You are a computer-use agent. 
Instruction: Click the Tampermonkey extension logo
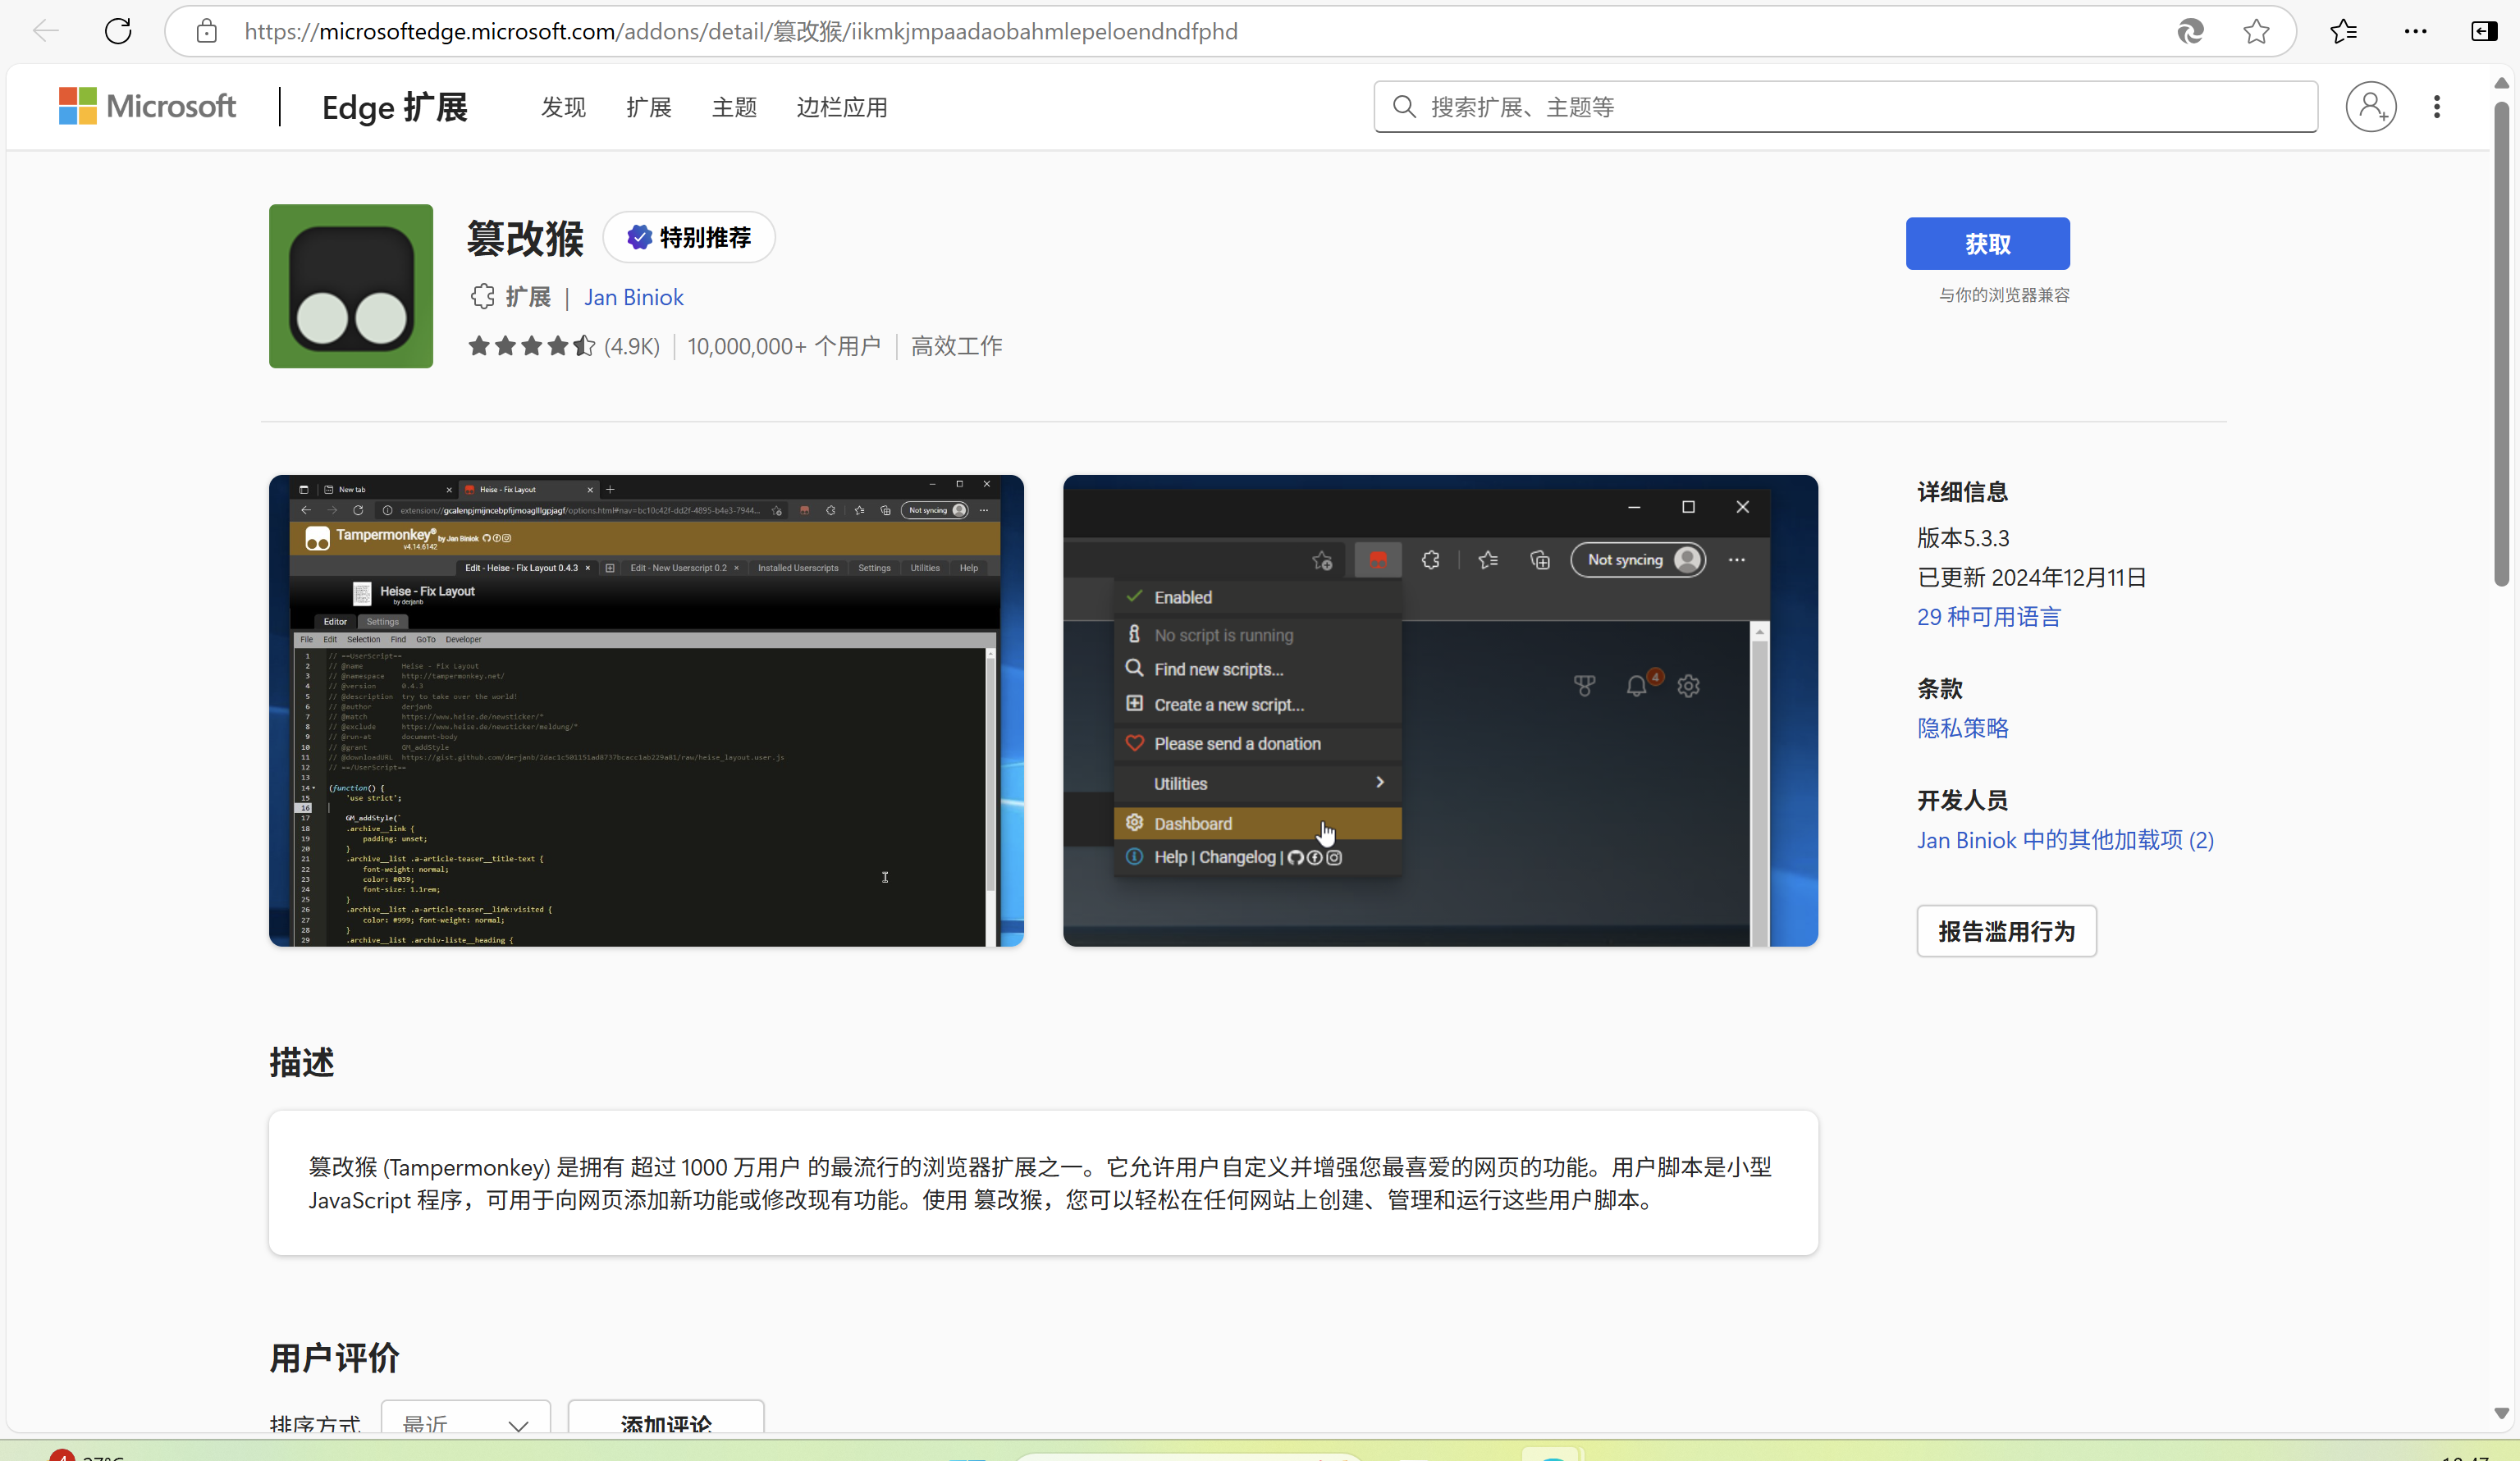pyautogui.click(x=351, y=286)
